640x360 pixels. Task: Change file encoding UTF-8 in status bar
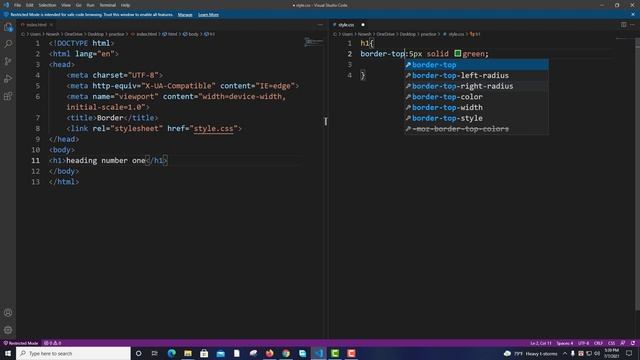pos(584,343)
